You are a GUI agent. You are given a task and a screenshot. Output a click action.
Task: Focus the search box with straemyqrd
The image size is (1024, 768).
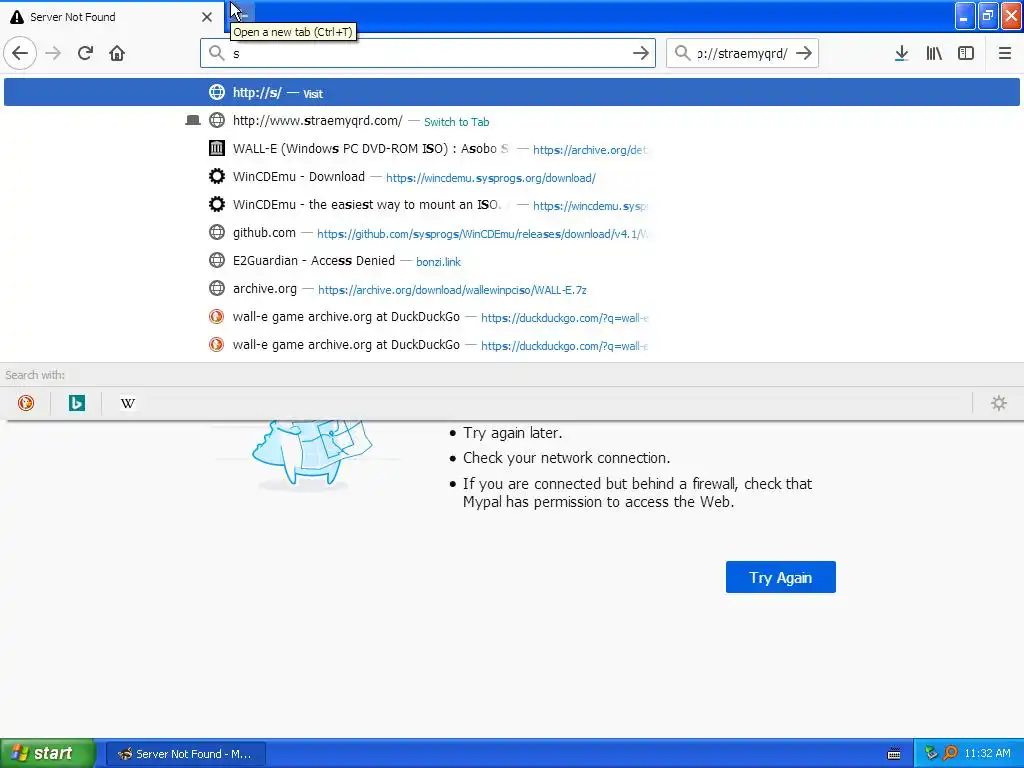coord(742,53)
